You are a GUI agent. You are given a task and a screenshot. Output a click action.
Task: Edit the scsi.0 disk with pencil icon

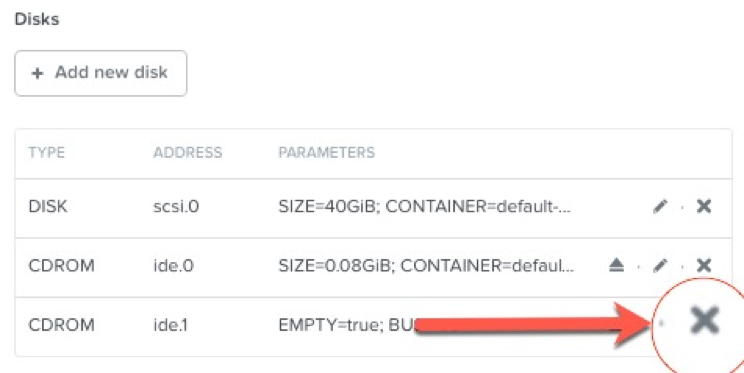660,206
